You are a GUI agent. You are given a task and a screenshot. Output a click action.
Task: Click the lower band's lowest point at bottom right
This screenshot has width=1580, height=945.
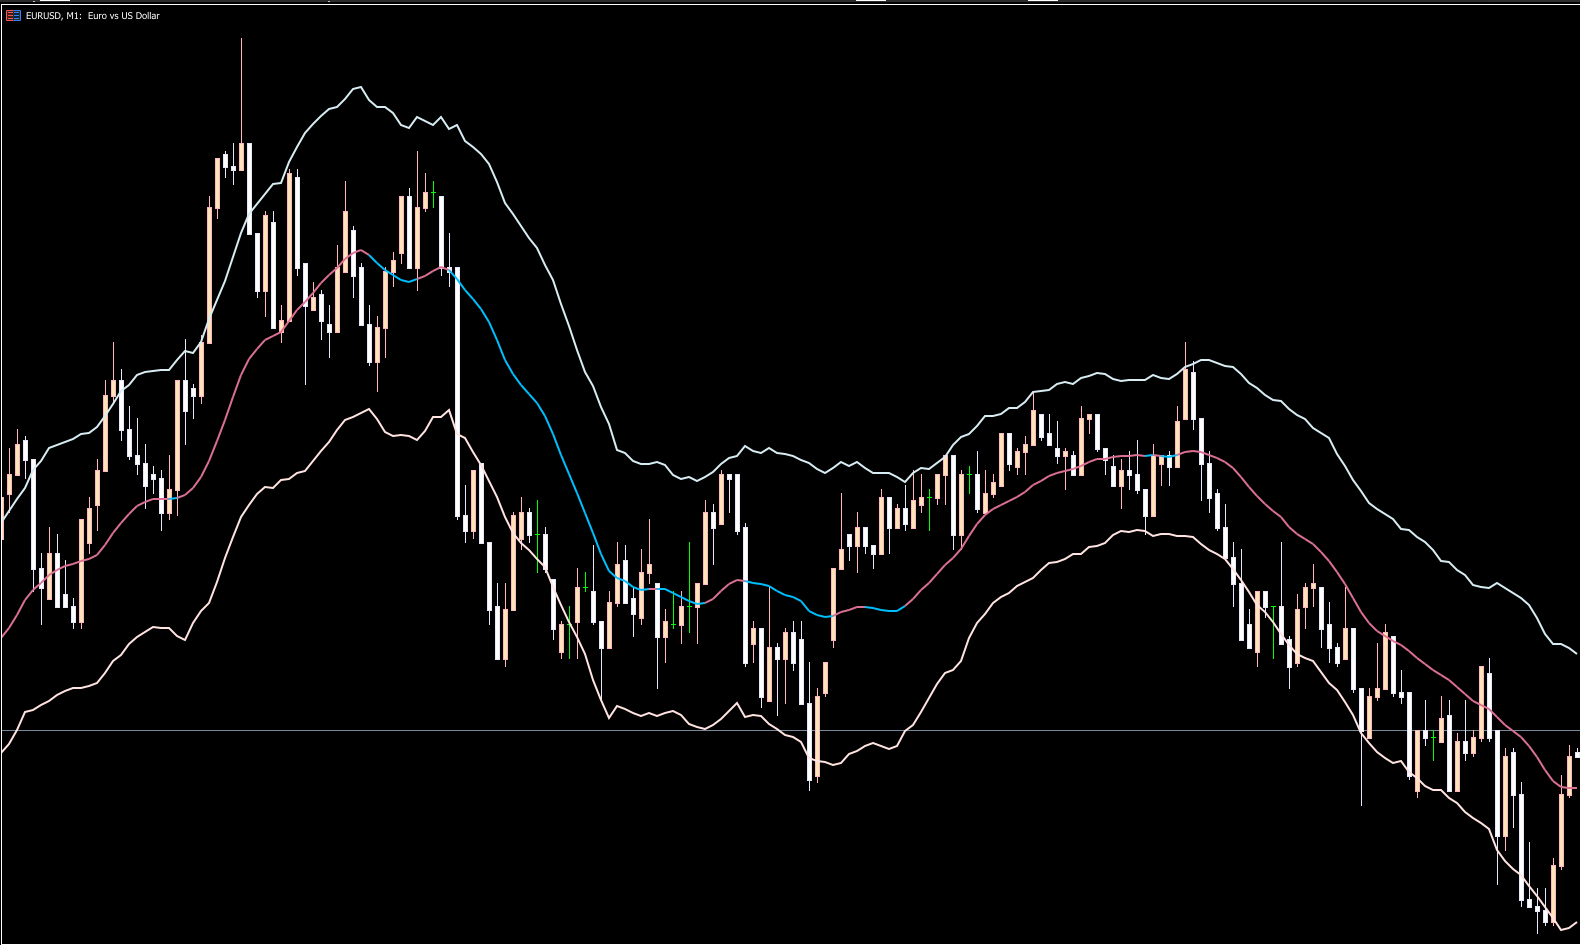pos(1562,929)
